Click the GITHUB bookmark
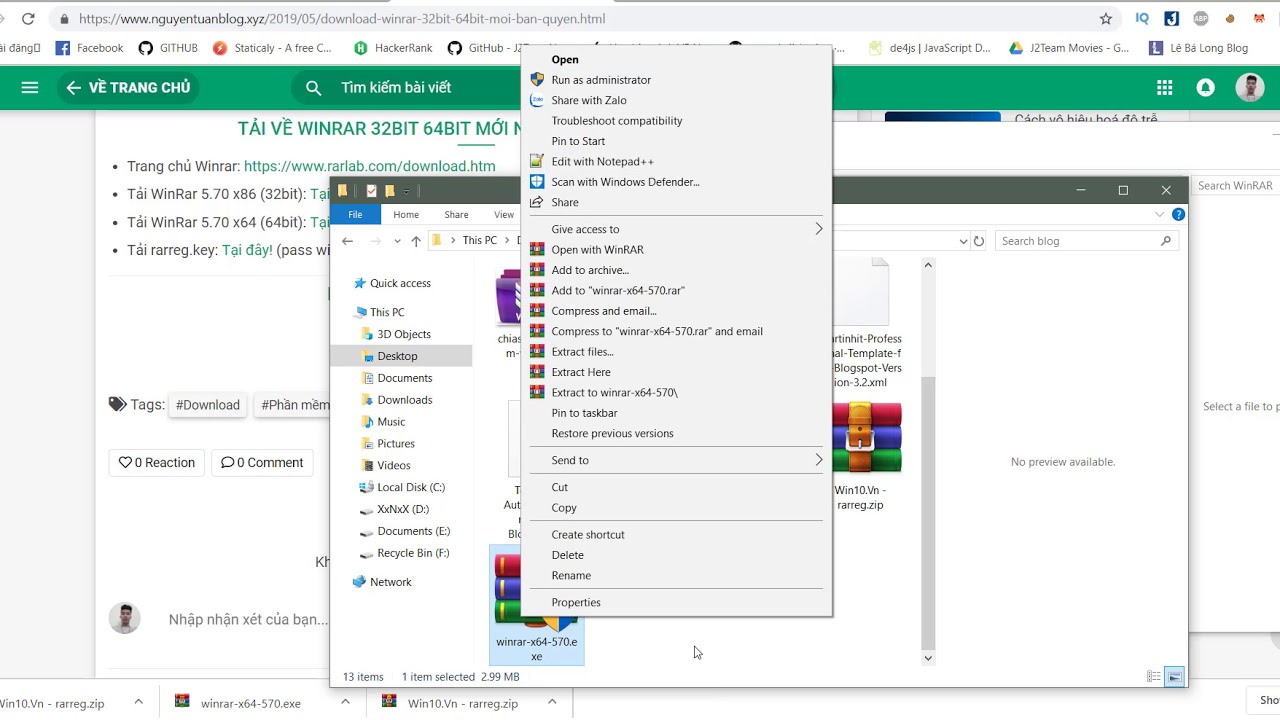This screenshot has width=1280, height=720. 168,48
